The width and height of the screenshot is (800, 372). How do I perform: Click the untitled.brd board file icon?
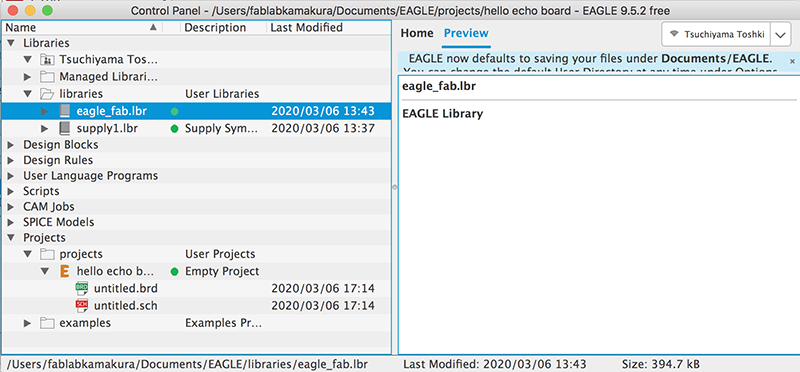pos(82,288)
